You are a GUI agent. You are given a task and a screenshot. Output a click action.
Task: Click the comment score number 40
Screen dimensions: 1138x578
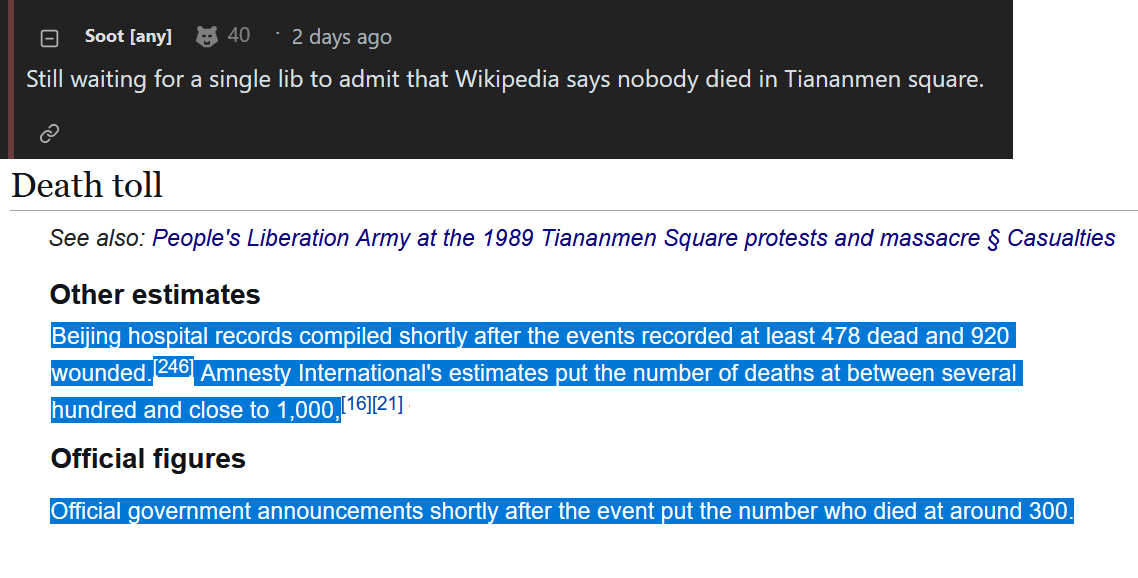click(x=239, y=36)
